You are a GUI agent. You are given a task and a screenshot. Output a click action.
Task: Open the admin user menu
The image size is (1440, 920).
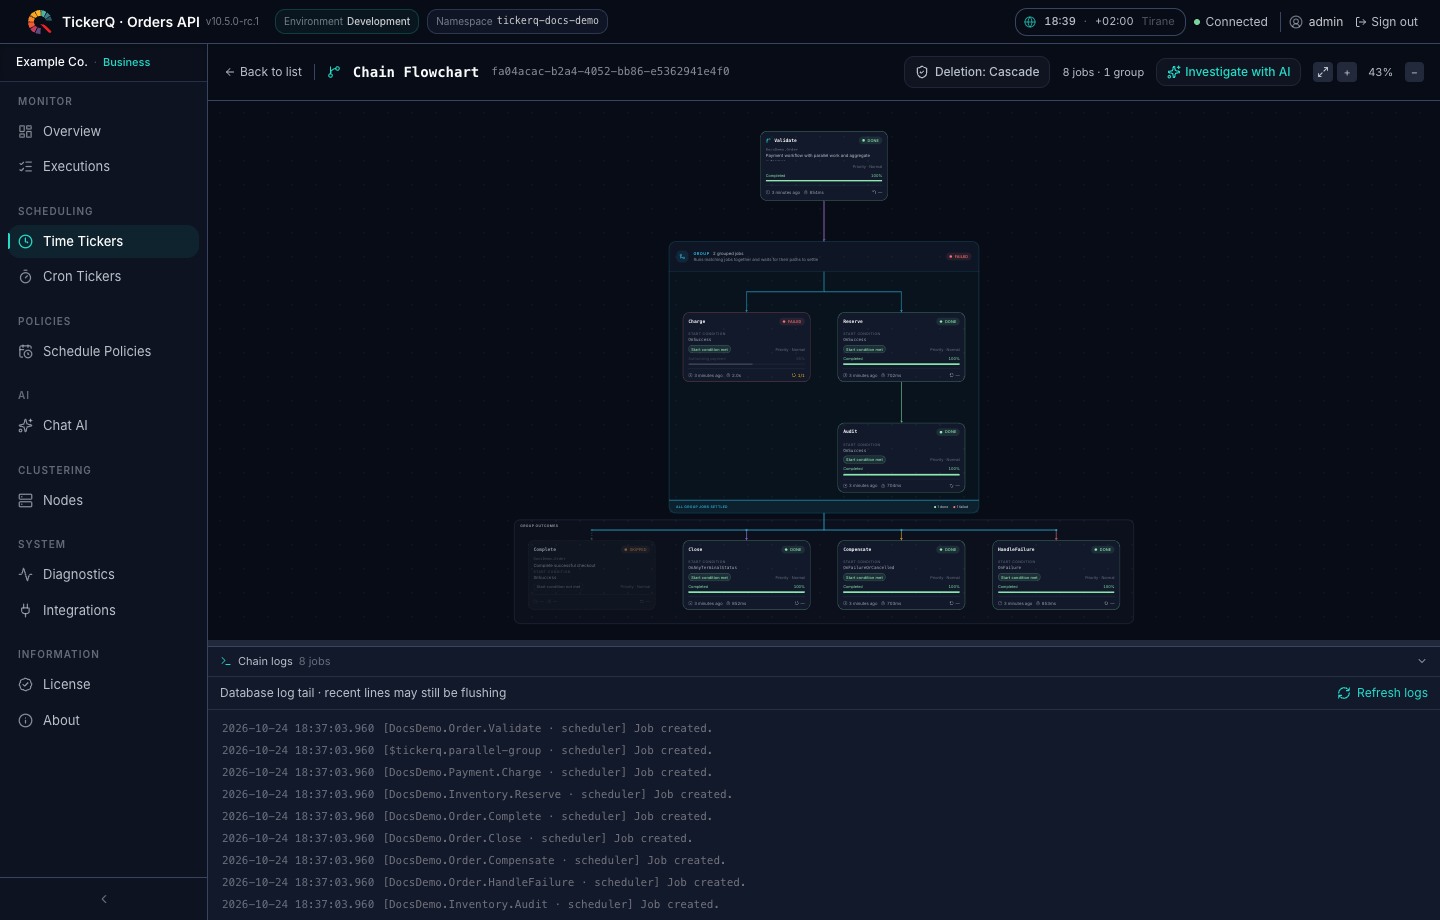[x=1316, y=22]
